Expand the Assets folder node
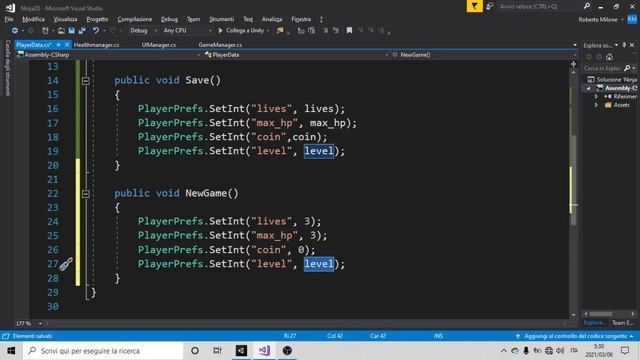 (x=596, y=105)
